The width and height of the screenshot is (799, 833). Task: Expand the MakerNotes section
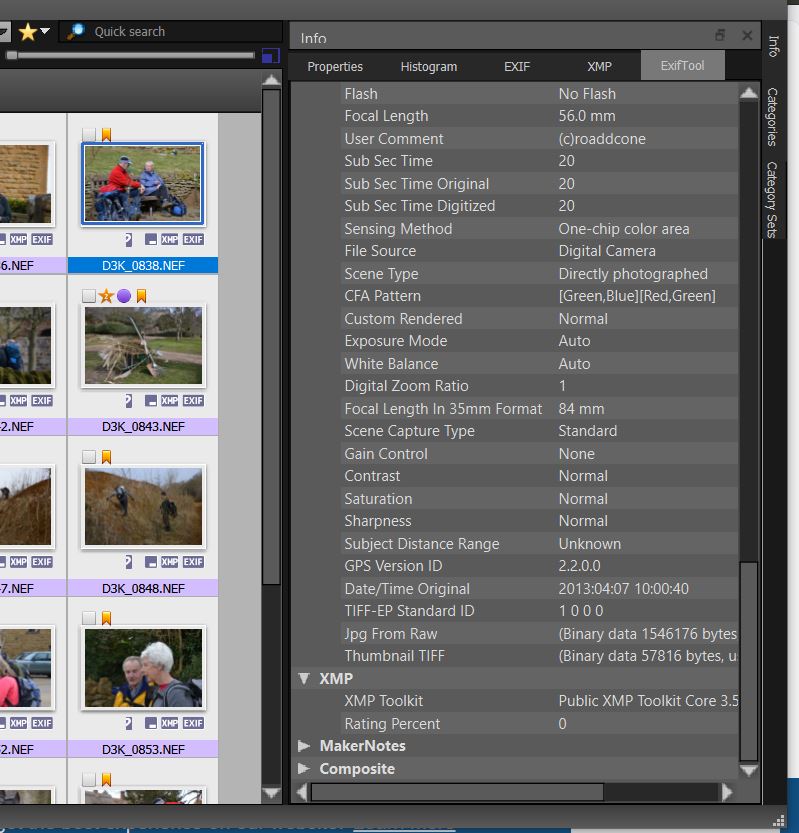click(x=304, y=746)
